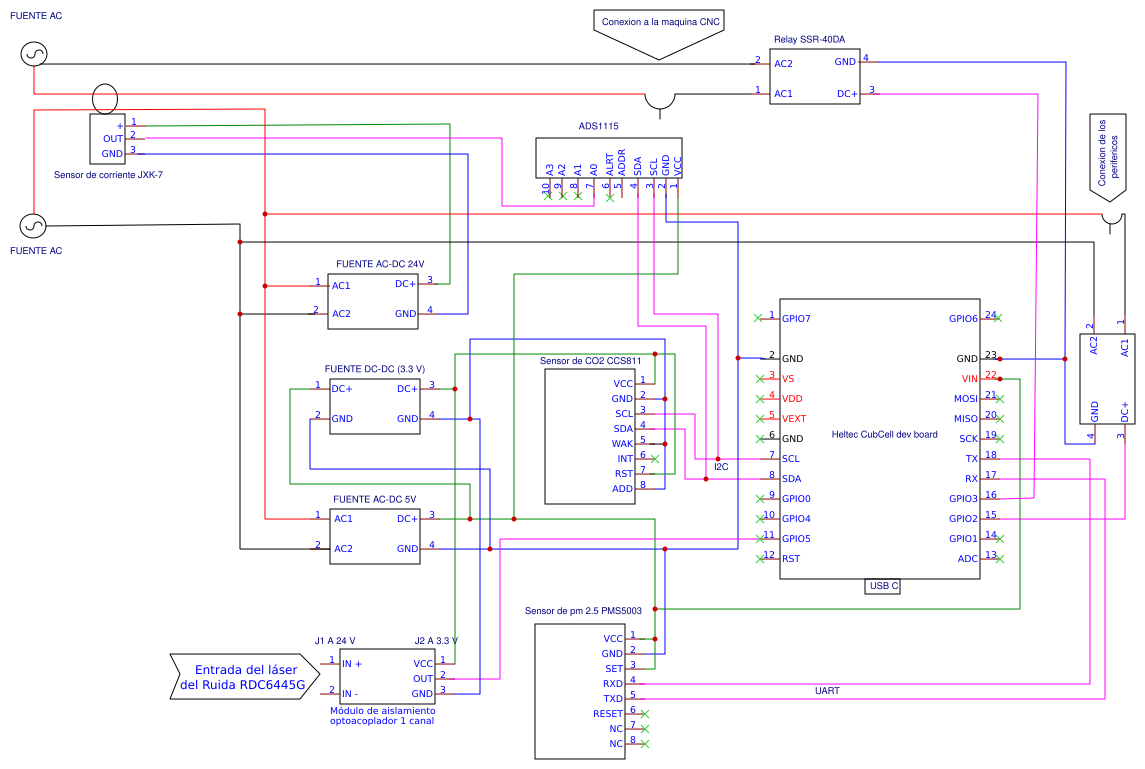
Task: Click the I2C bus label
Action: tap(720, 468)
